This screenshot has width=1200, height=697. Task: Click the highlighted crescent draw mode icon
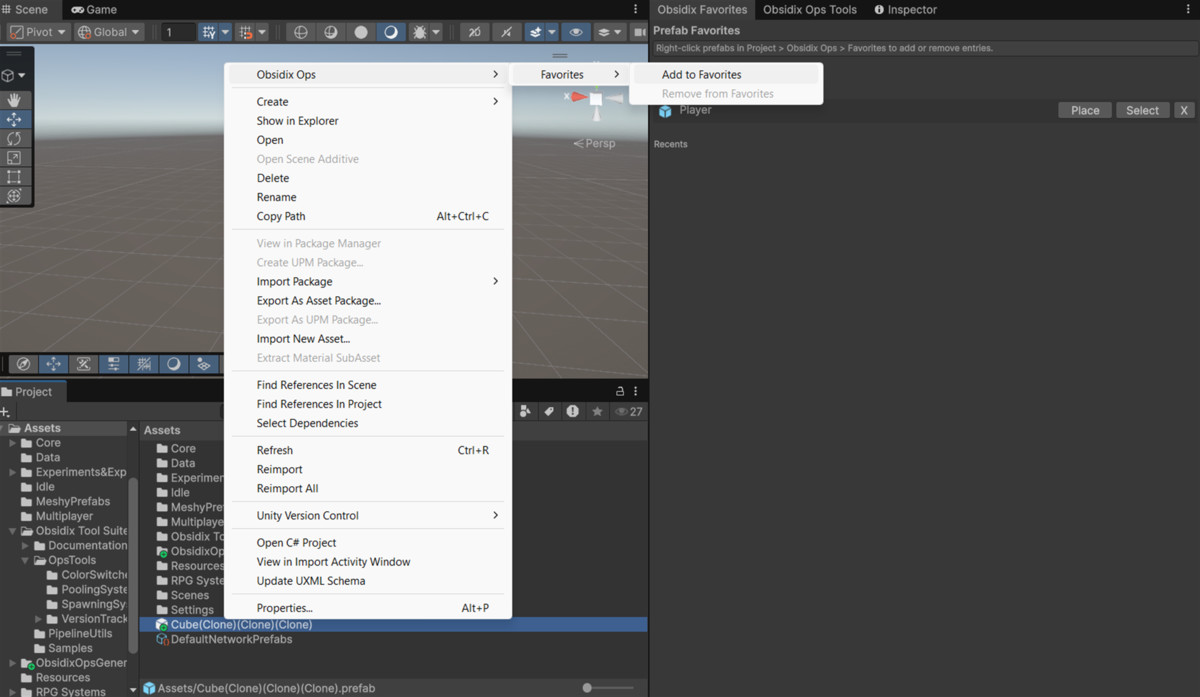pyautogui.click(x=391, y=32)
